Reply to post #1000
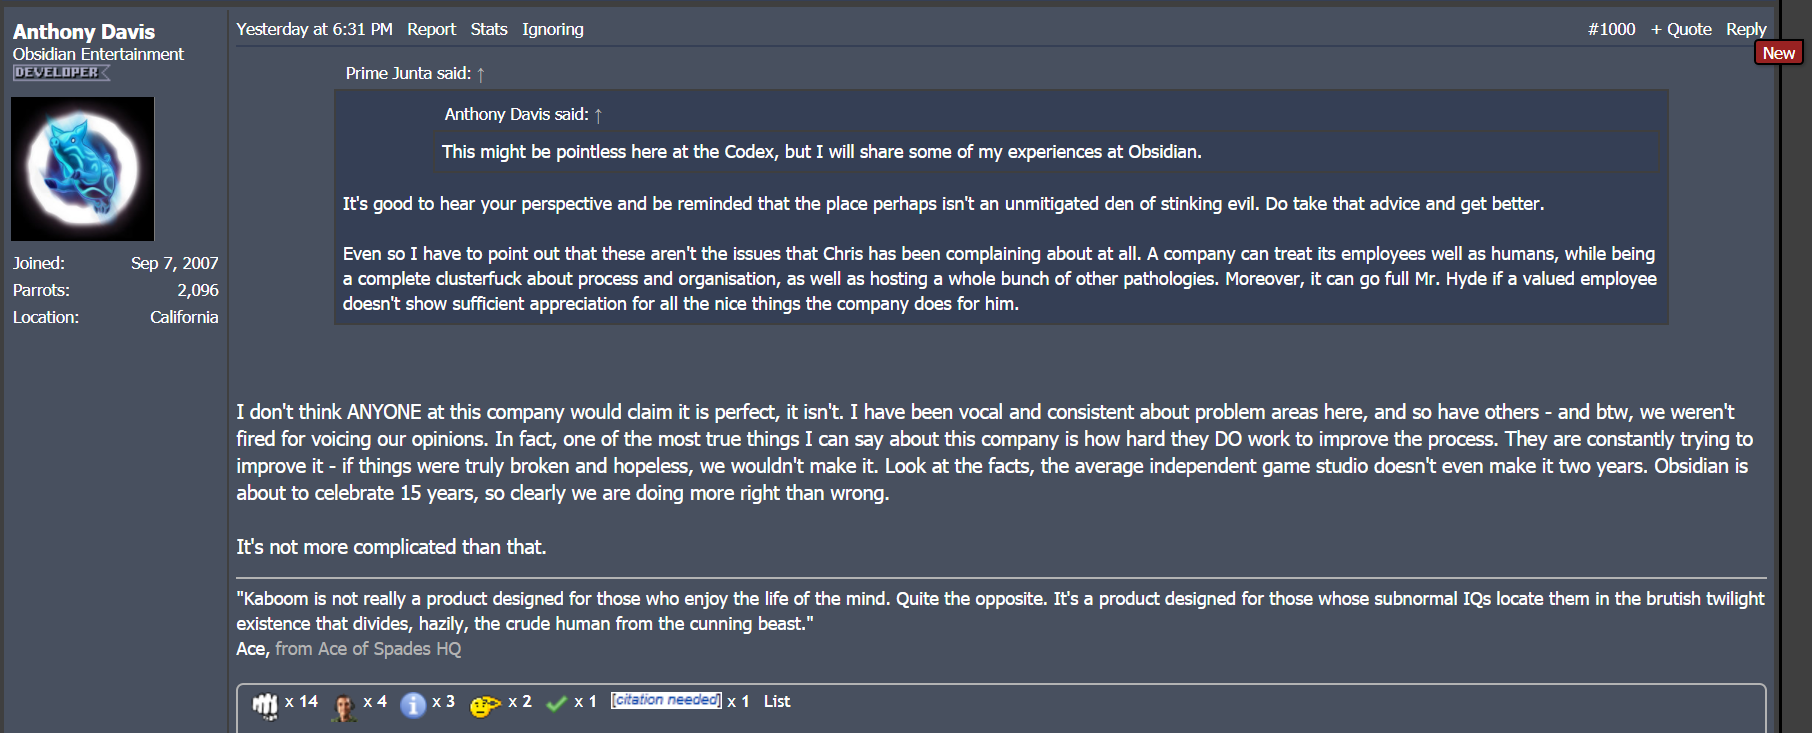The image size is (1812, 733). [1746, 29]
